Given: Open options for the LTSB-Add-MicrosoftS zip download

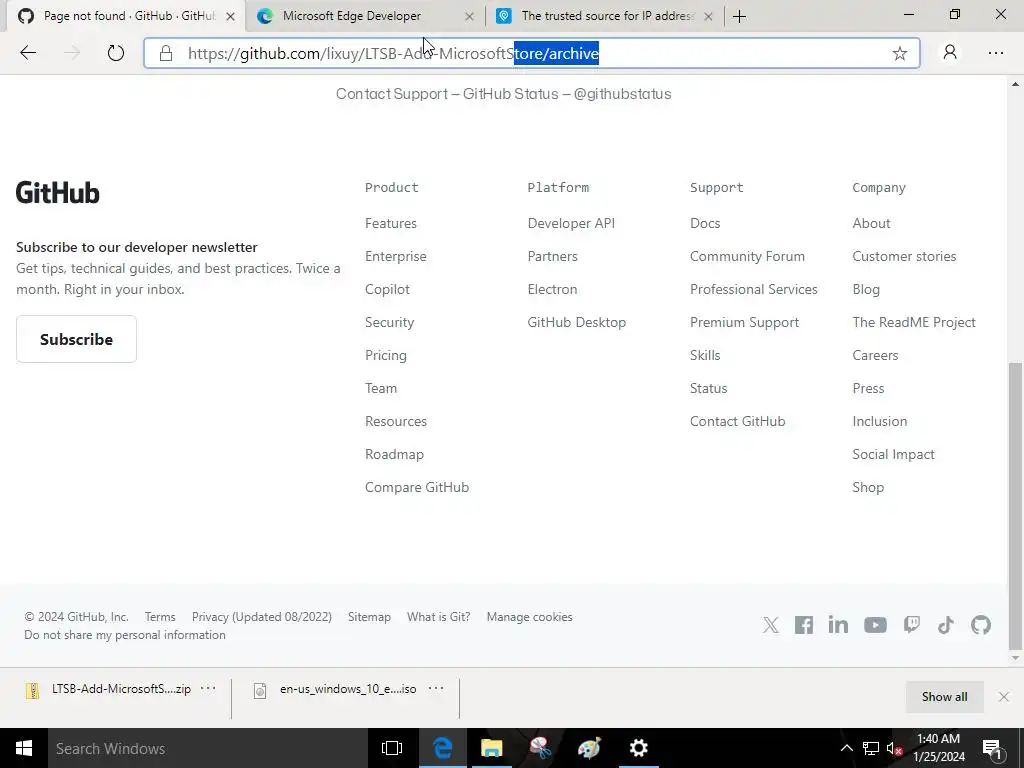Looking at the screenshot, I should click(208, 688).
